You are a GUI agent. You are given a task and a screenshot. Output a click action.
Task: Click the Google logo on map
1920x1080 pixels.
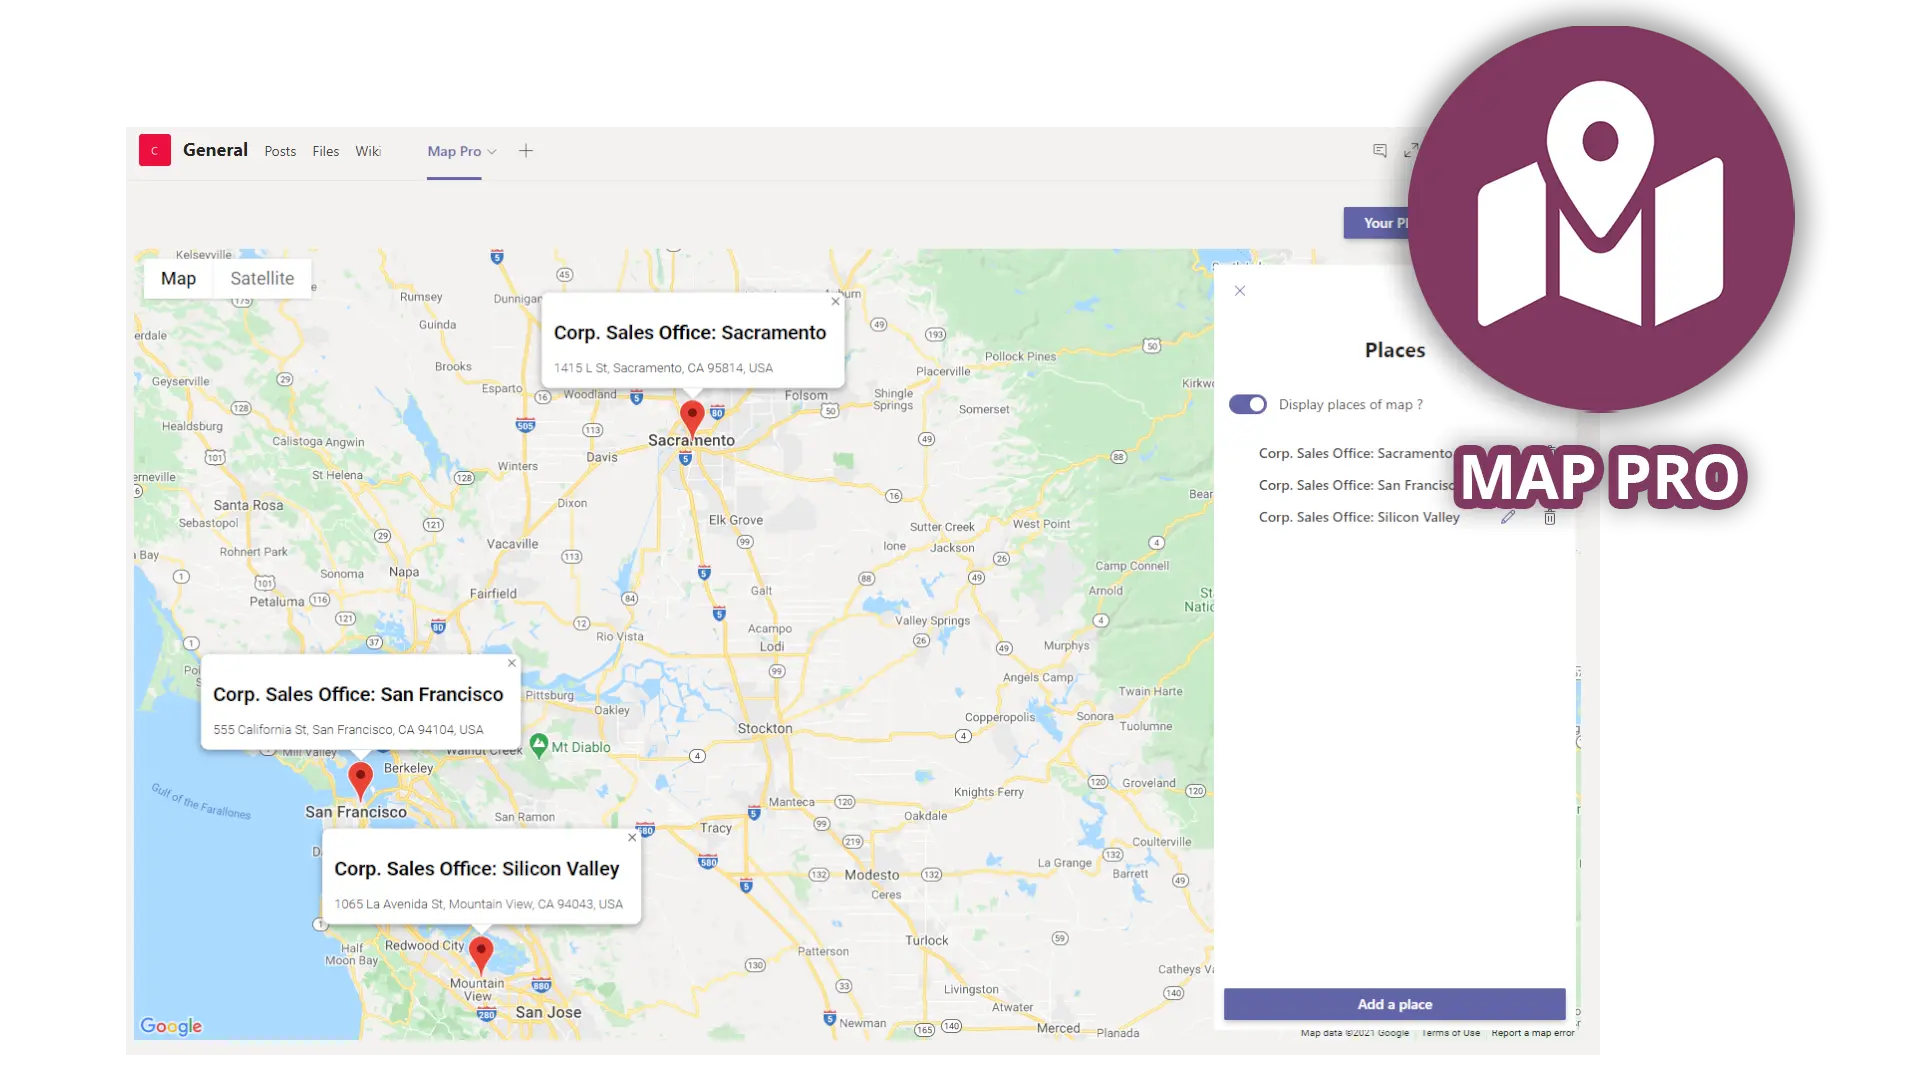click(x=171, y=1026)
